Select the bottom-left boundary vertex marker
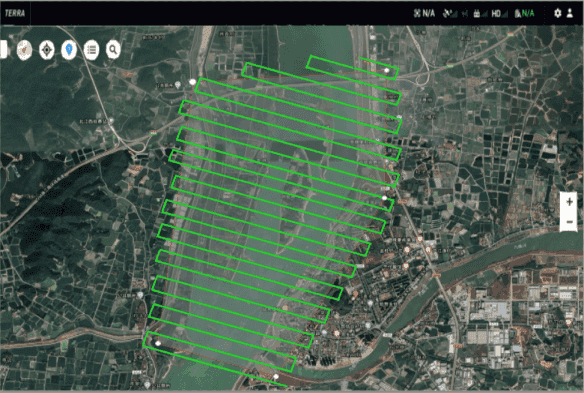Viewport: 584px width, 393px height. click(x=158, y=343)
